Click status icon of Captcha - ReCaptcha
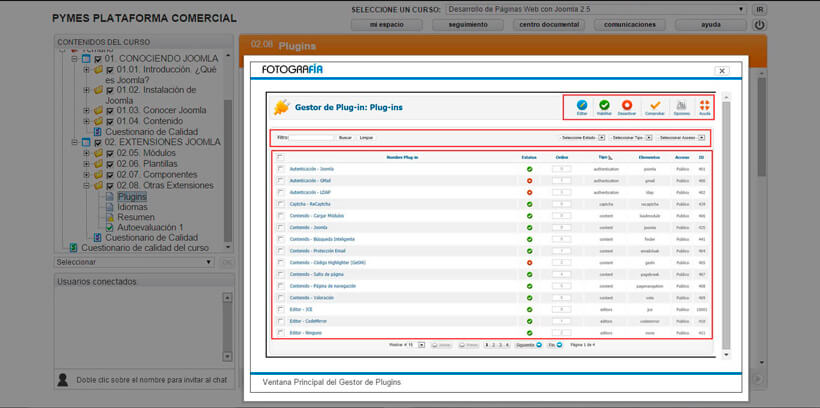The height and width of the screenshot is (408, 820). click(529, 204)
